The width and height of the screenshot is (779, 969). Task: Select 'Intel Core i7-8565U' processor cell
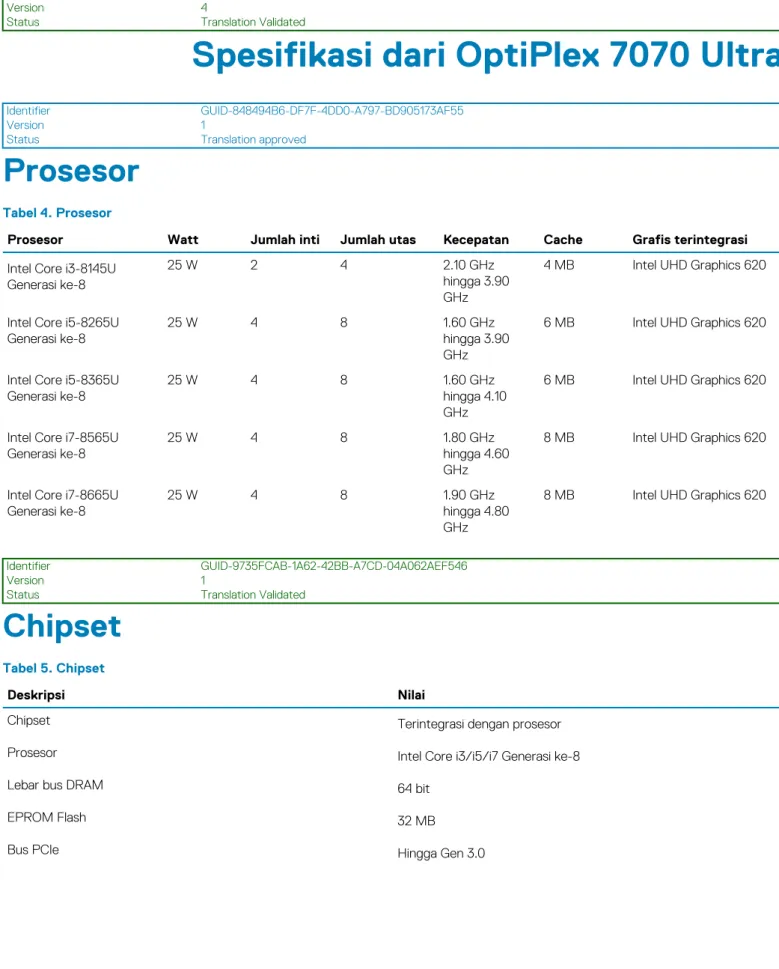(63, 446)
